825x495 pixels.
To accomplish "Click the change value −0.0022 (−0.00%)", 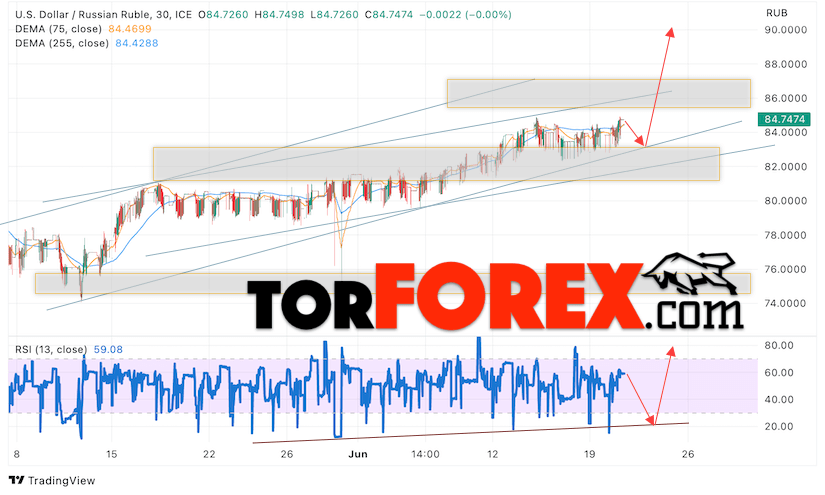I will (466, 15).
